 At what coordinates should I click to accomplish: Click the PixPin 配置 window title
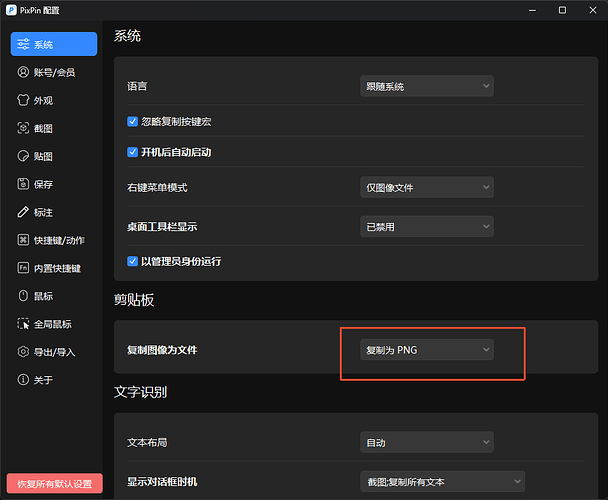click(40, 10)
